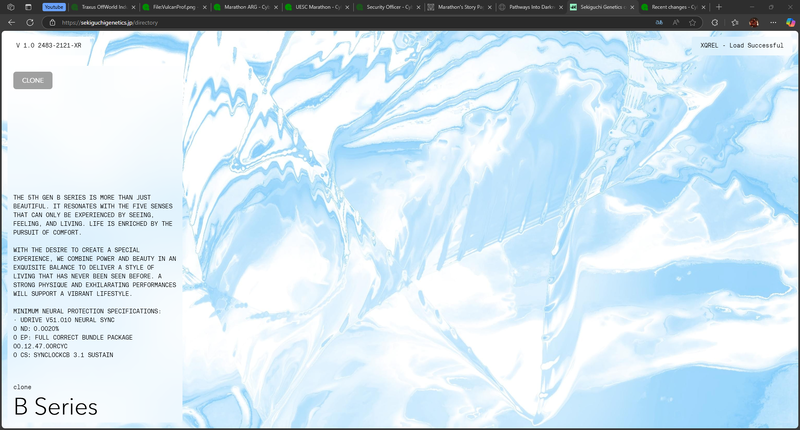This screenshot has height=430, width=800.
Task: Click the site information lock icon
Action: pos(50,22)
